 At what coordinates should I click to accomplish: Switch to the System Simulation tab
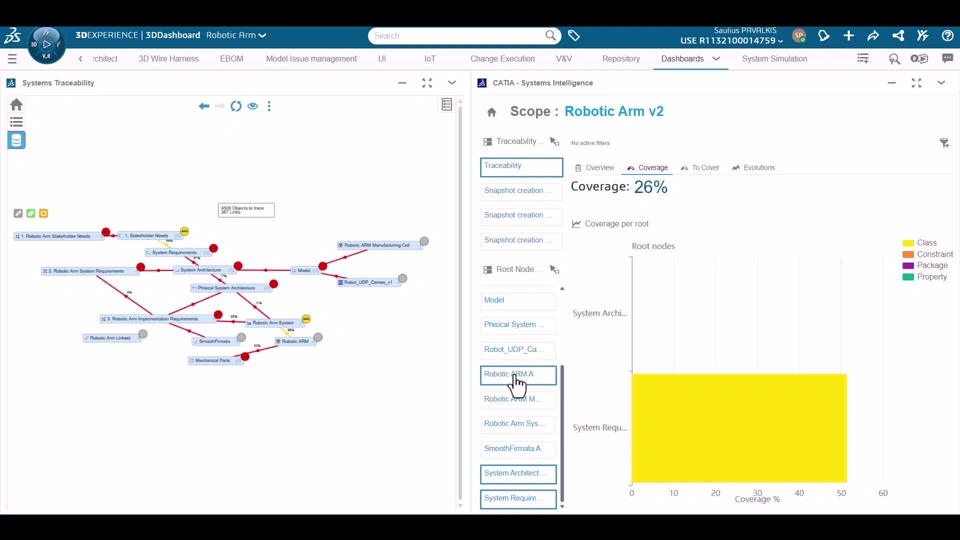tap(774, 59)
